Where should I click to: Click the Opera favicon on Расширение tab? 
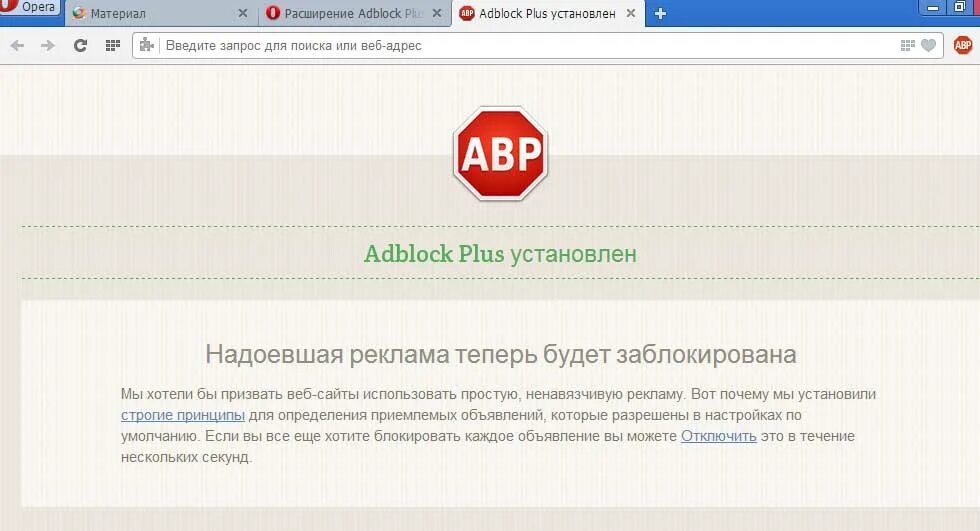(x=272, y=13)
